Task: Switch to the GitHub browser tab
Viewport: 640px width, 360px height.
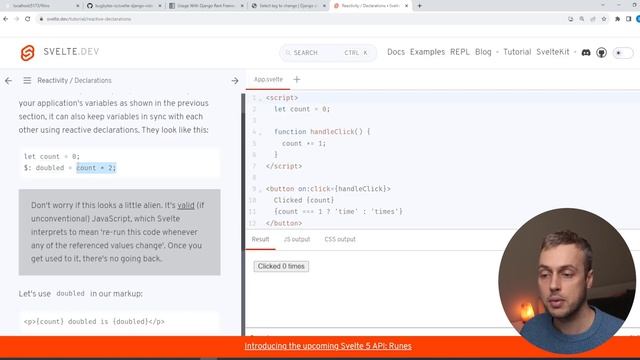Action: 124,6
